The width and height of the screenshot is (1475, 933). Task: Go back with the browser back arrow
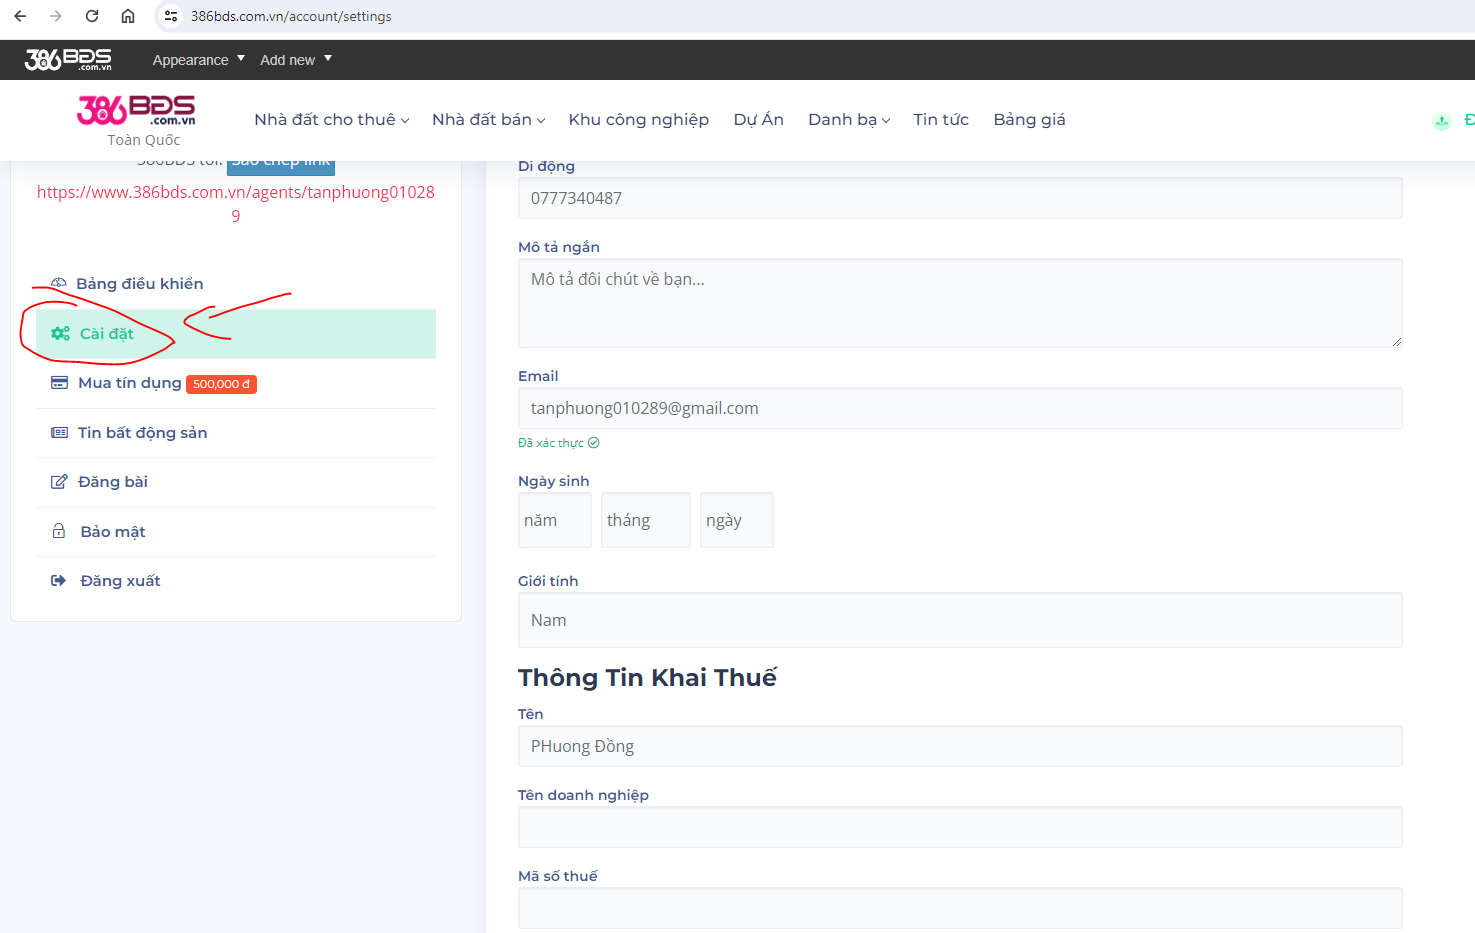[20, 16]
